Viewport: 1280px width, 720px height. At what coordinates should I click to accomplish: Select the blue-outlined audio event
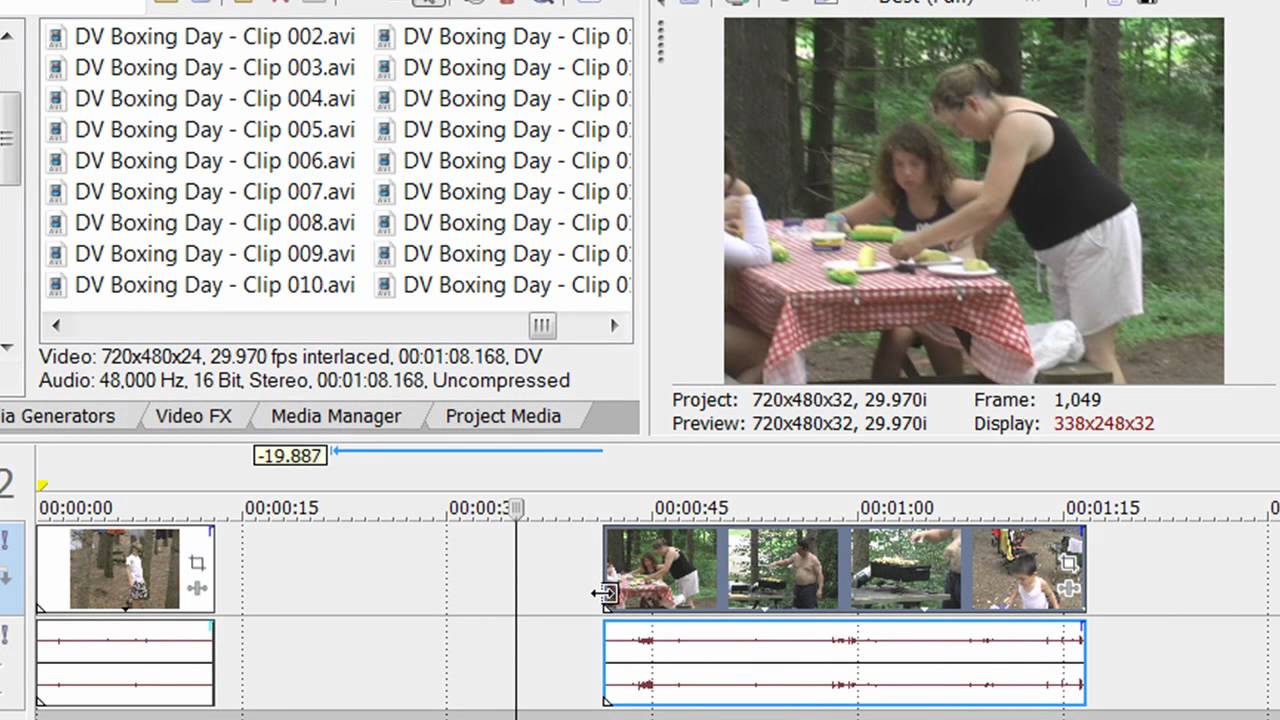point(845,663)
